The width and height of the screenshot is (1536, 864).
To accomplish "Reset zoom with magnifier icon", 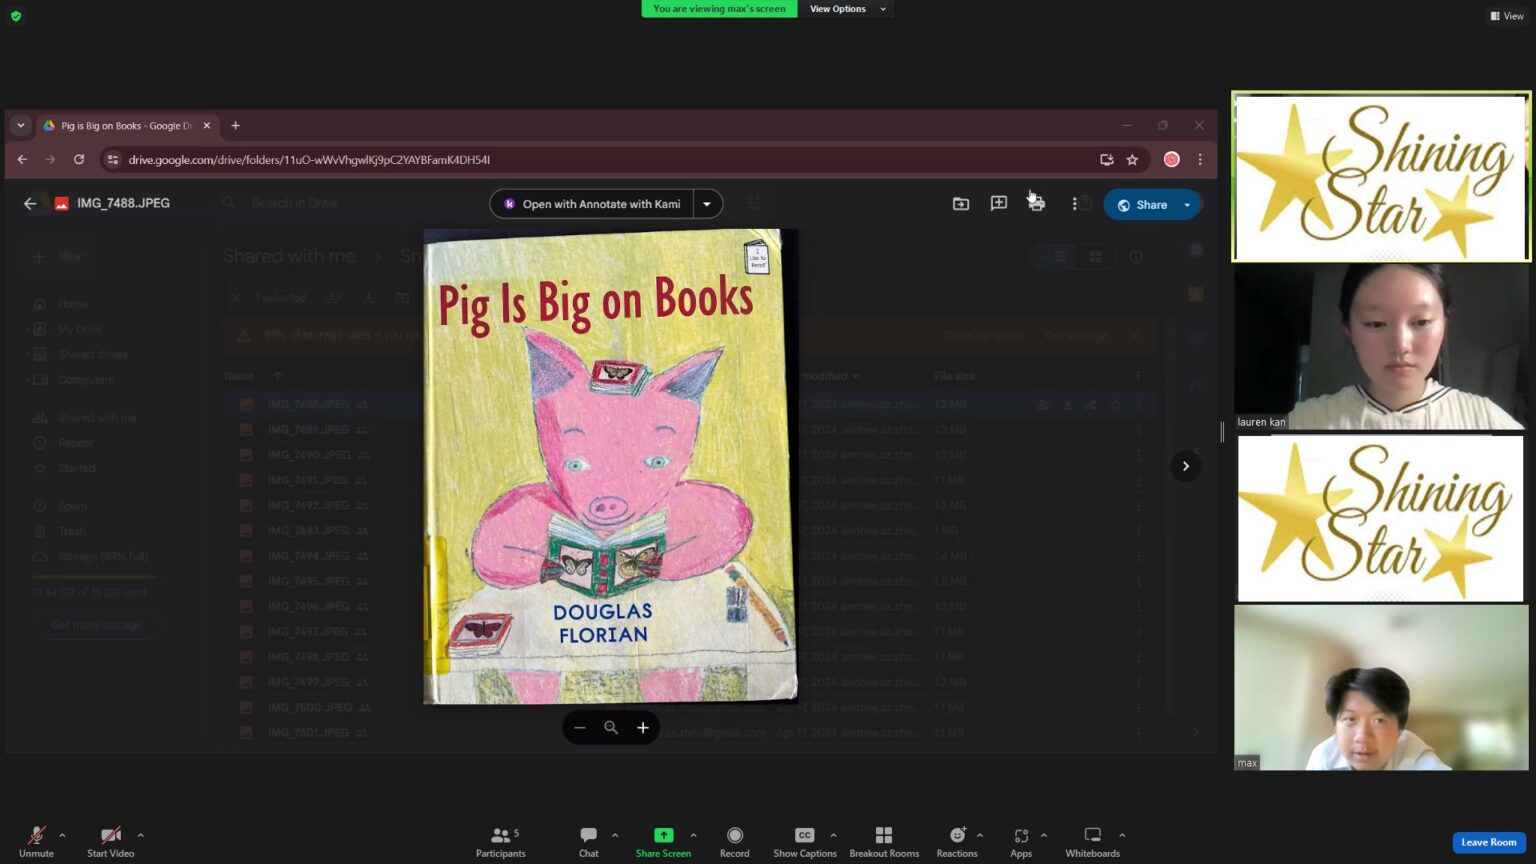I will [x=611, y=728].
